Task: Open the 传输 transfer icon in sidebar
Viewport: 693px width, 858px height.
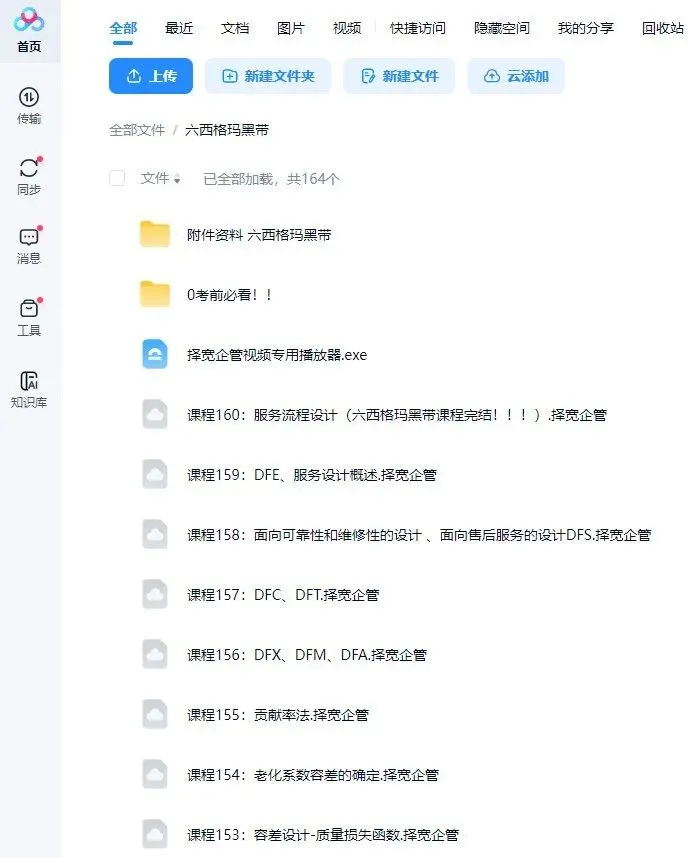Action: point(29,97)
